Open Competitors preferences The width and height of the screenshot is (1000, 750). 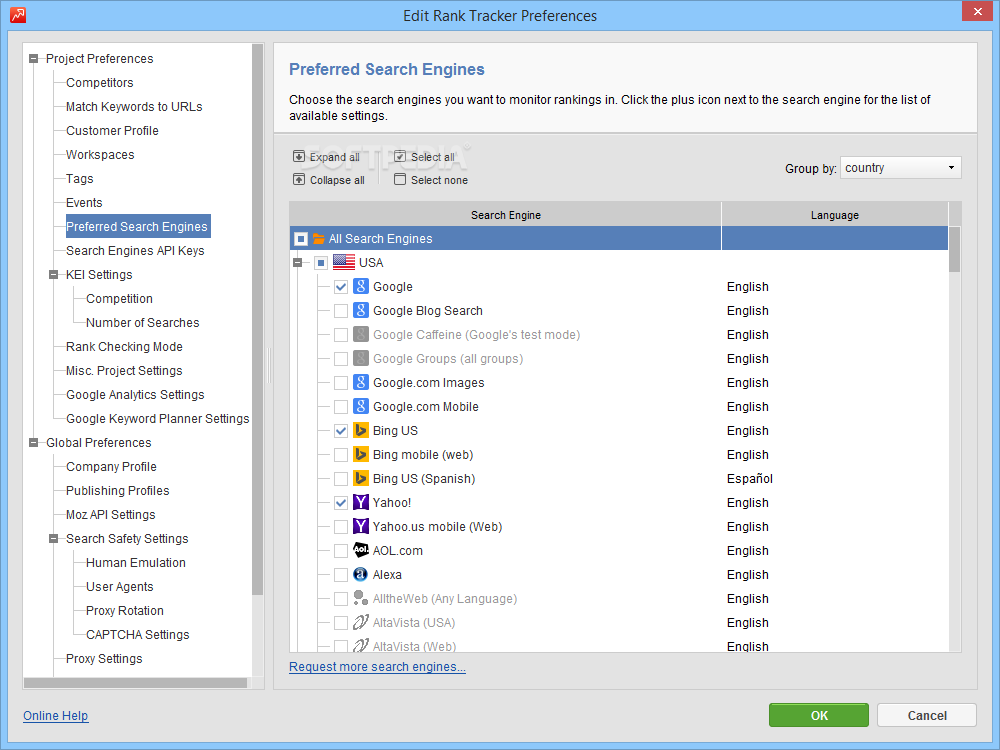click(x=99, y=83)
